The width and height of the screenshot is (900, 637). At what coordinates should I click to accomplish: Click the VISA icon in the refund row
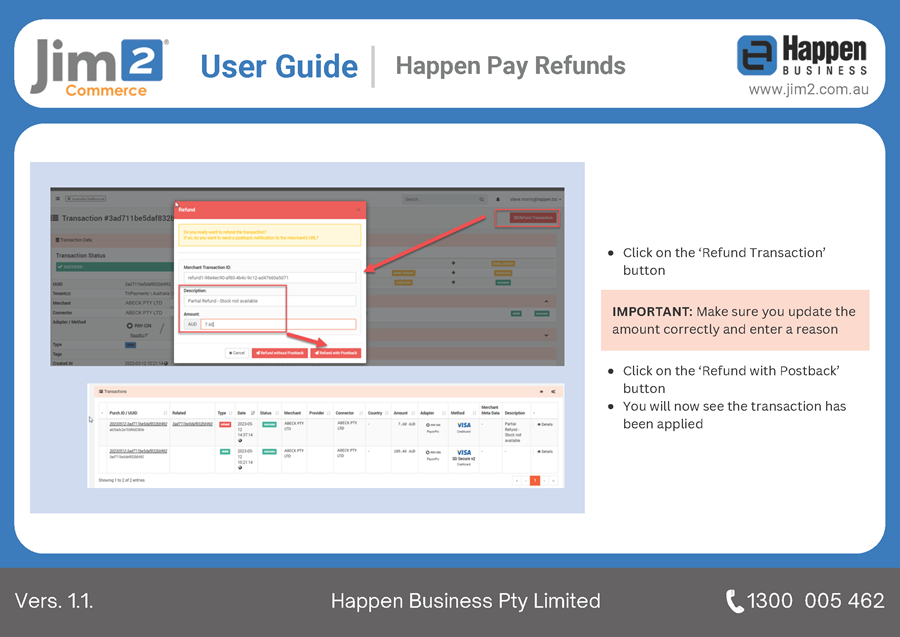[x=464, y=425]
